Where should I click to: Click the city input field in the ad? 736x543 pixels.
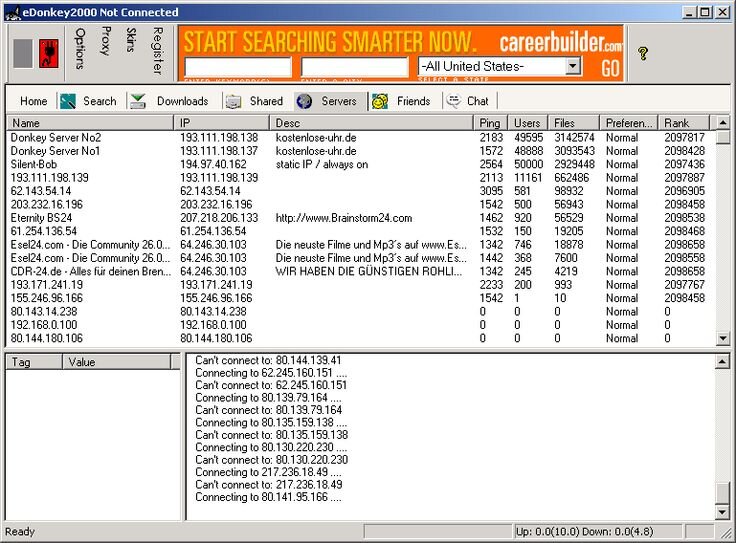[354, 67]
